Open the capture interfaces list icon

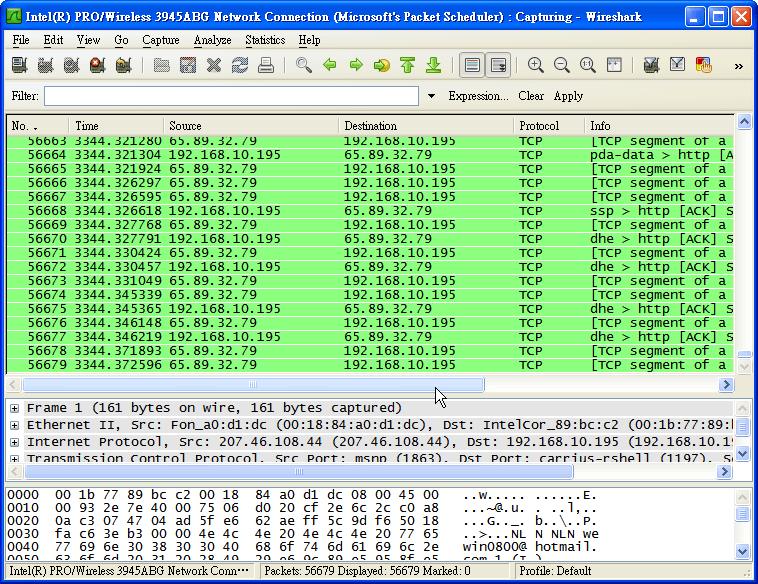point(19,65)
